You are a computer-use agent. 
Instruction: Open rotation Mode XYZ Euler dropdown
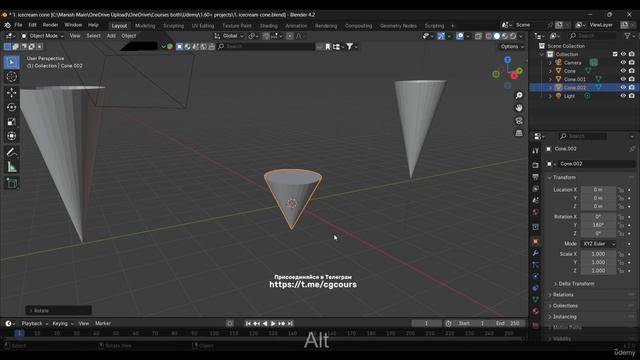click(x=598, y=244)
